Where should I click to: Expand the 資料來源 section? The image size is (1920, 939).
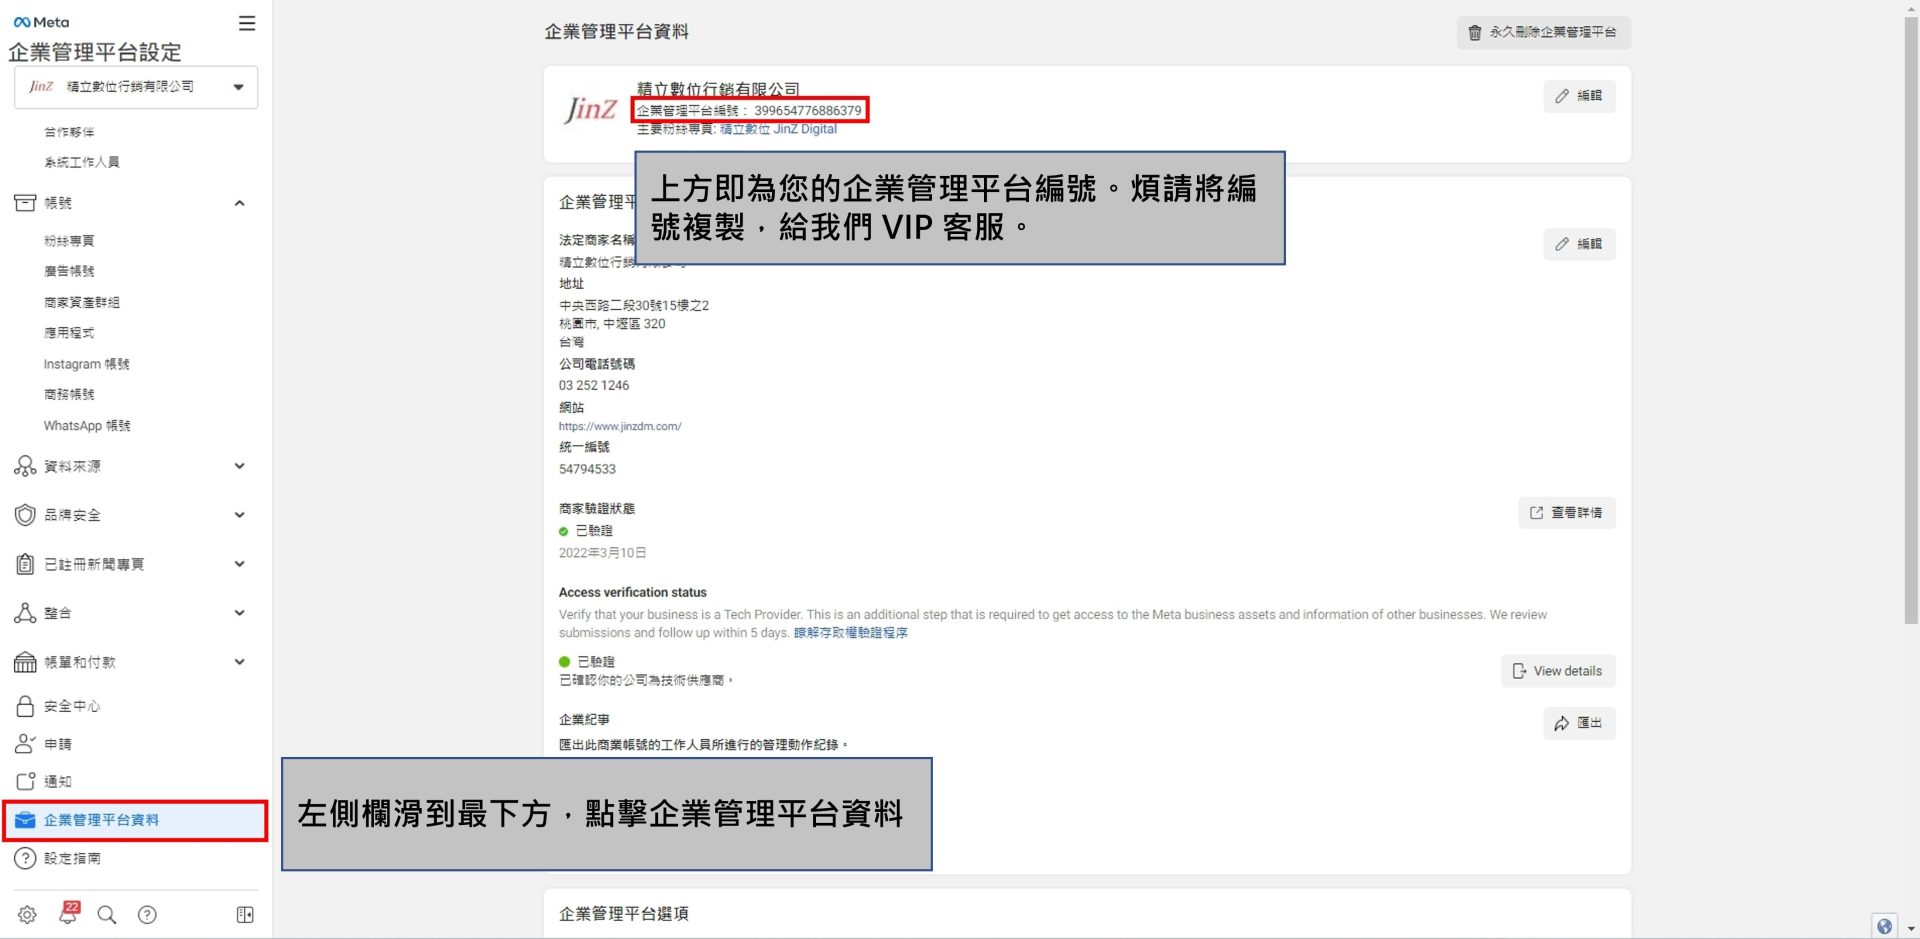pos(239,466)
